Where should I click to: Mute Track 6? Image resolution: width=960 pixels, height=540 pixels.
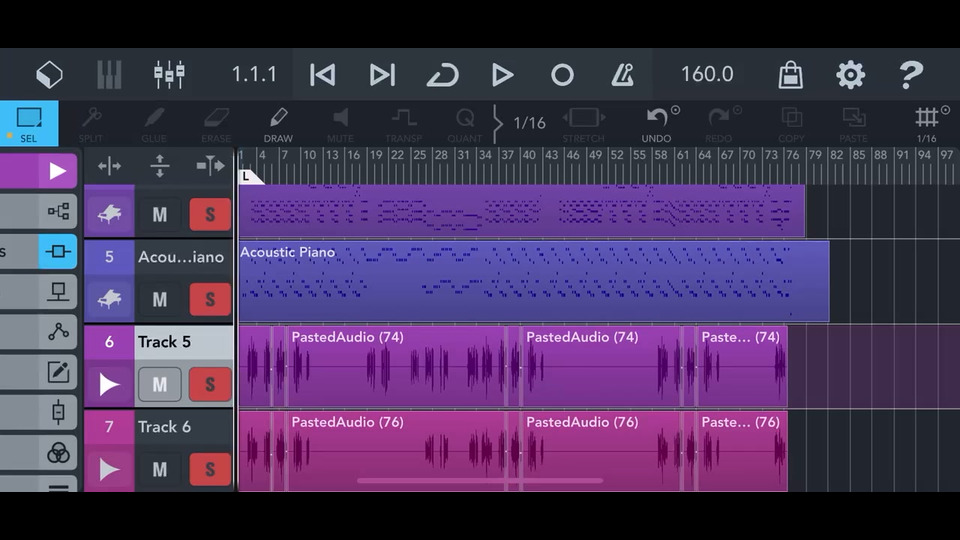tap(160, 470)
